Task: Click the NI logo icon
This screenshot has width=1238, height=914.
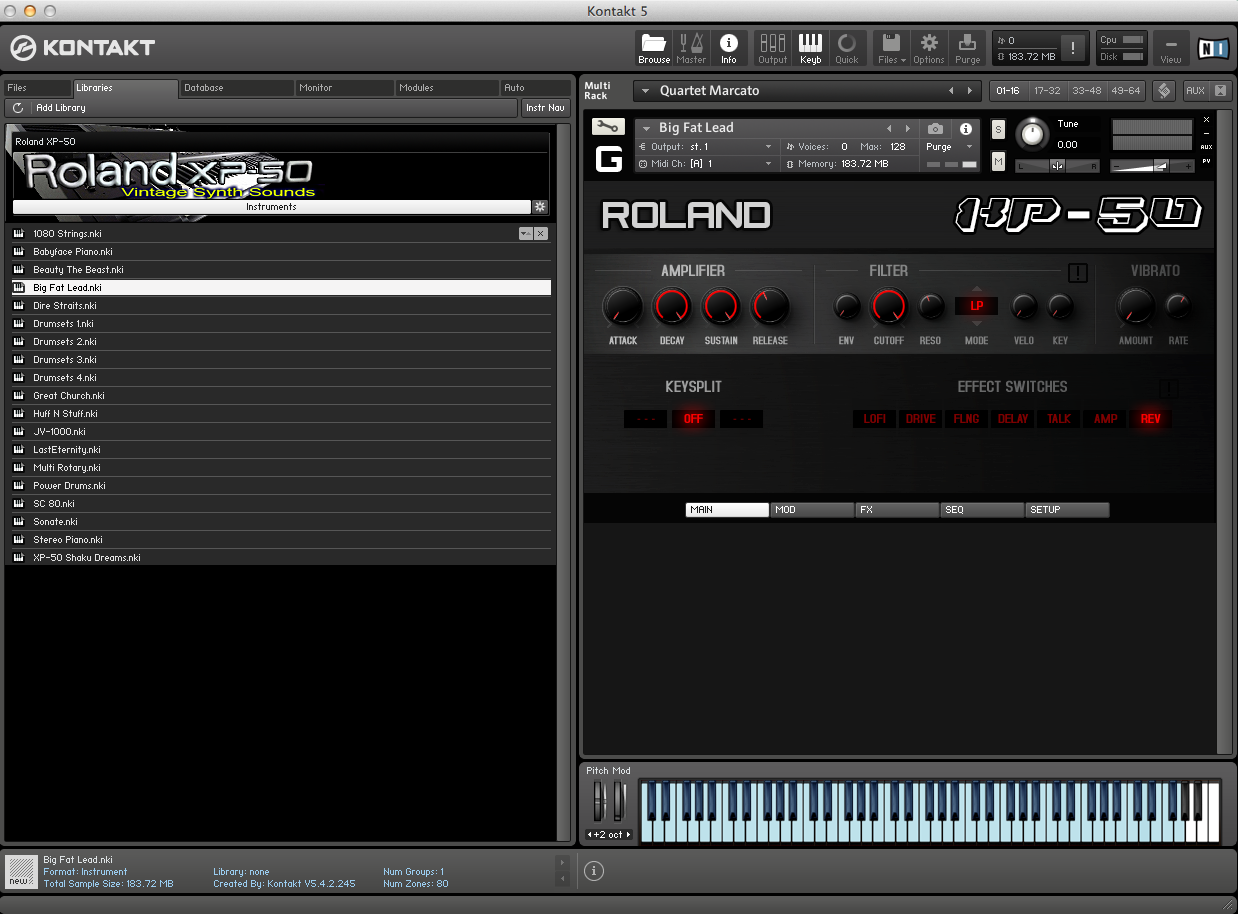Action: coord(1213,47)
